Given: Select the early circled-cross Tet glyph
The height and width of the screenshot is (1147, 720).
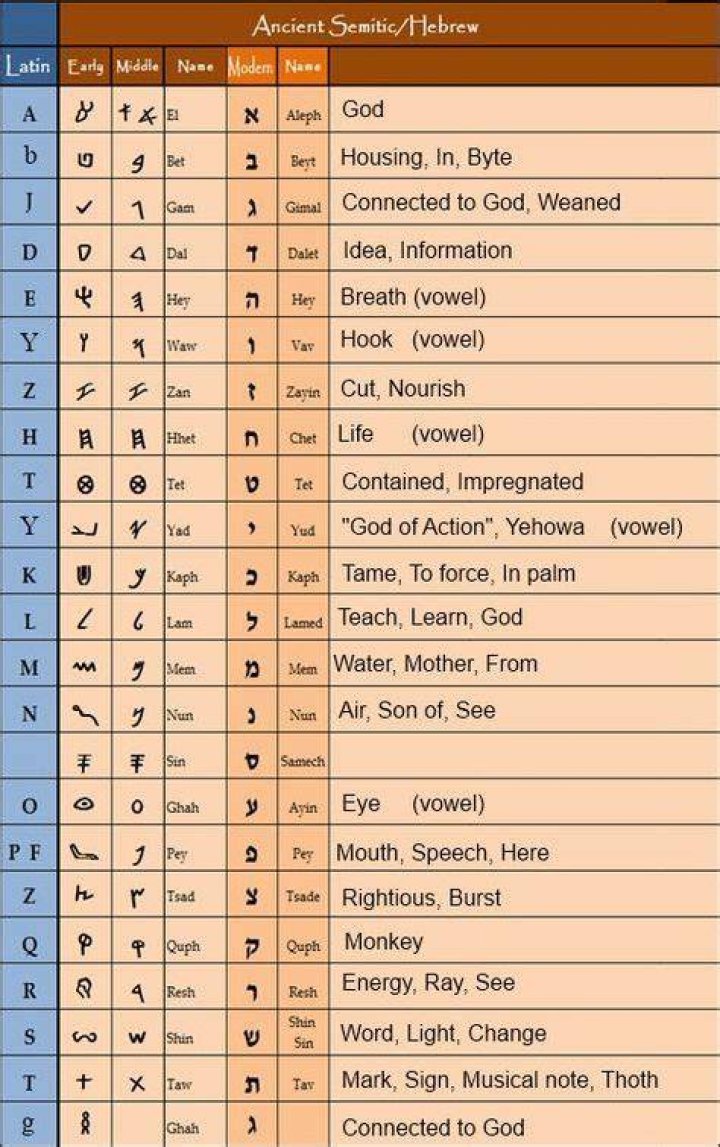Looking at the screenshot, I should 85,484.
